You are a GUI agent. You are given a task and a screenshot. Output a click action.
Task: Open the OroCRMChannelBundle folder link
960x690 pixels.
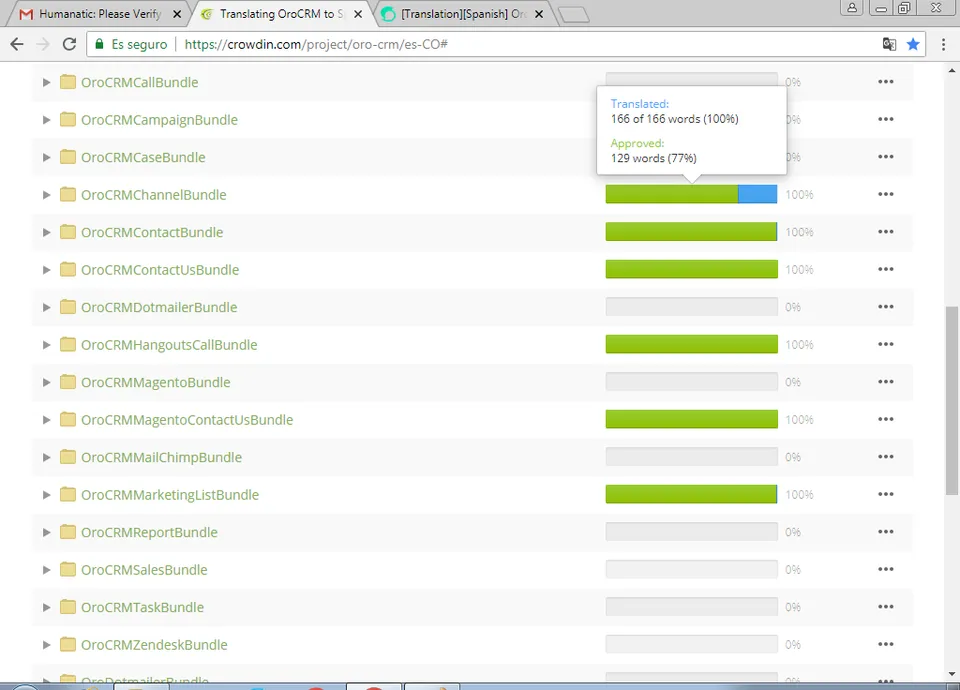coord(154,195)
